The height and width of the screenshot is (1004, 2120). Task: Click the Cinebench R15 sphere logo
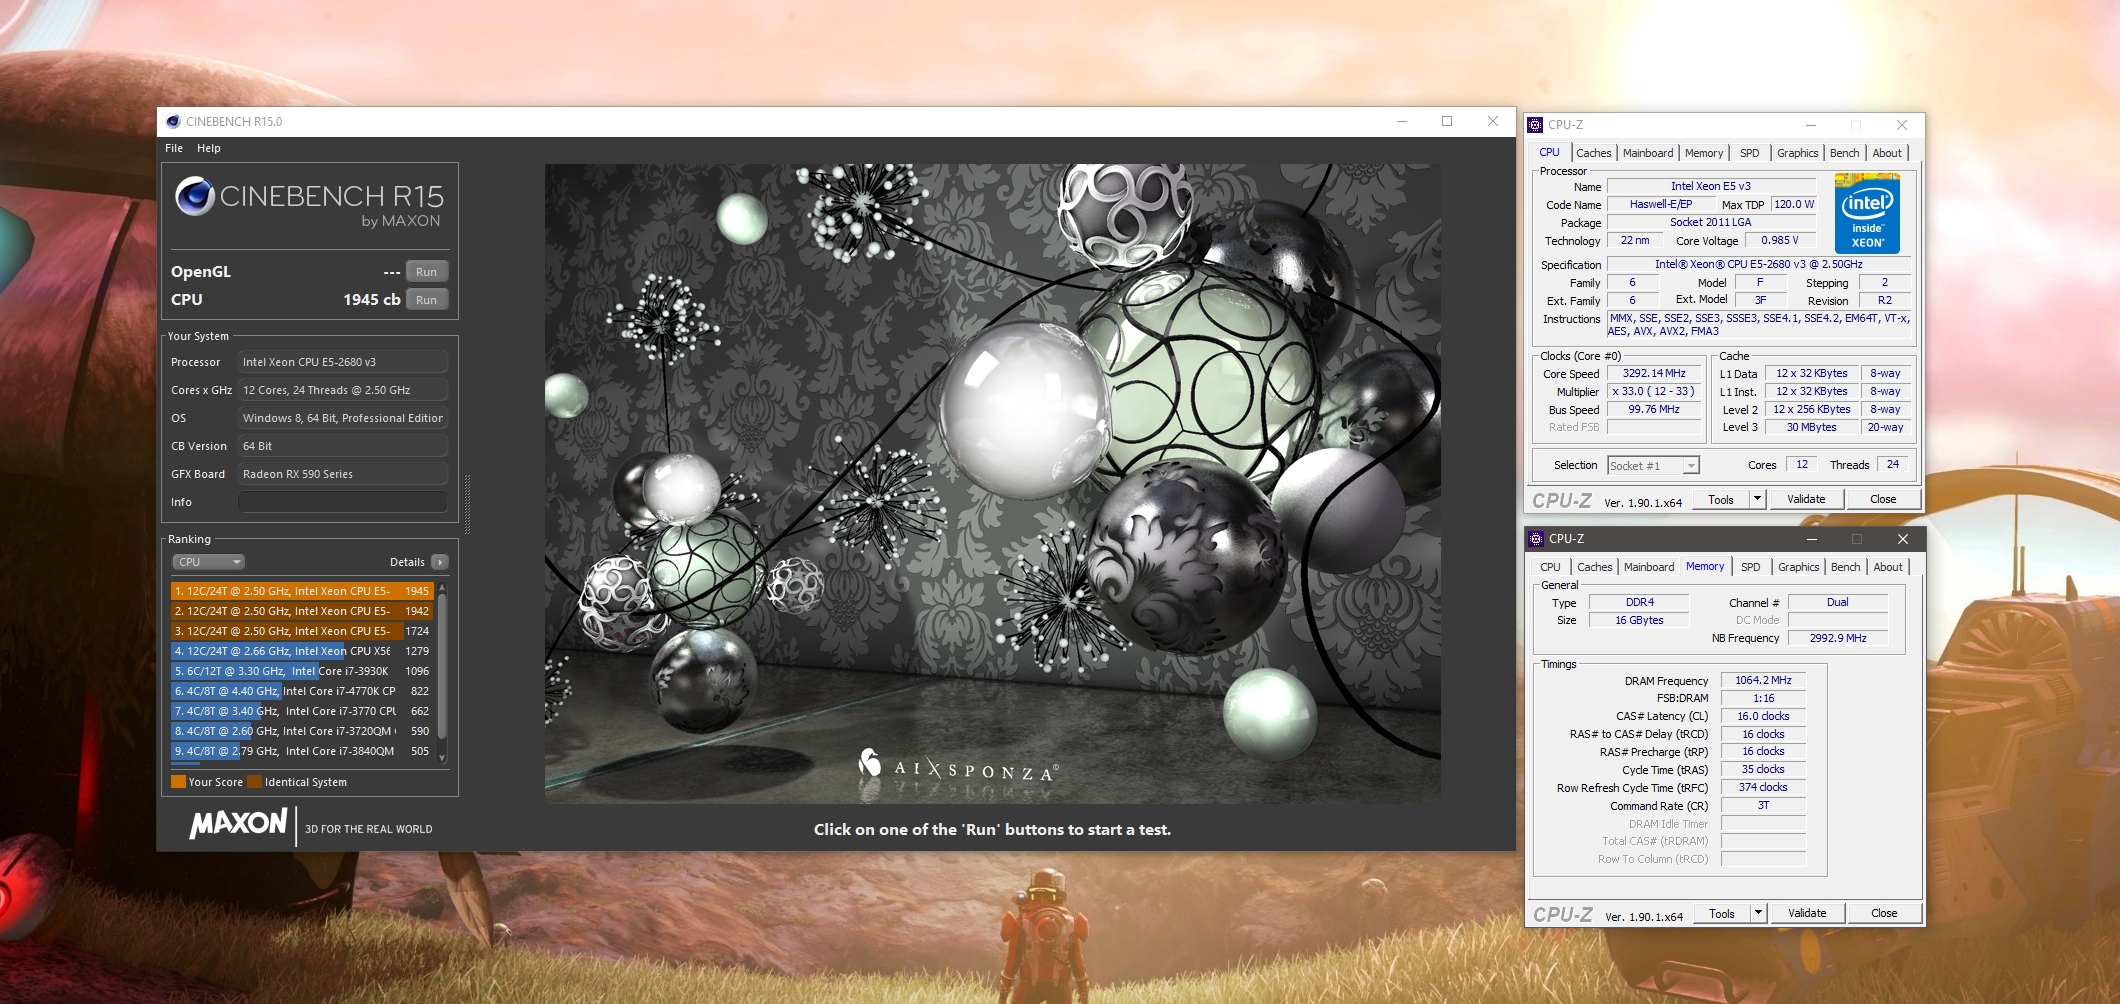195,196
